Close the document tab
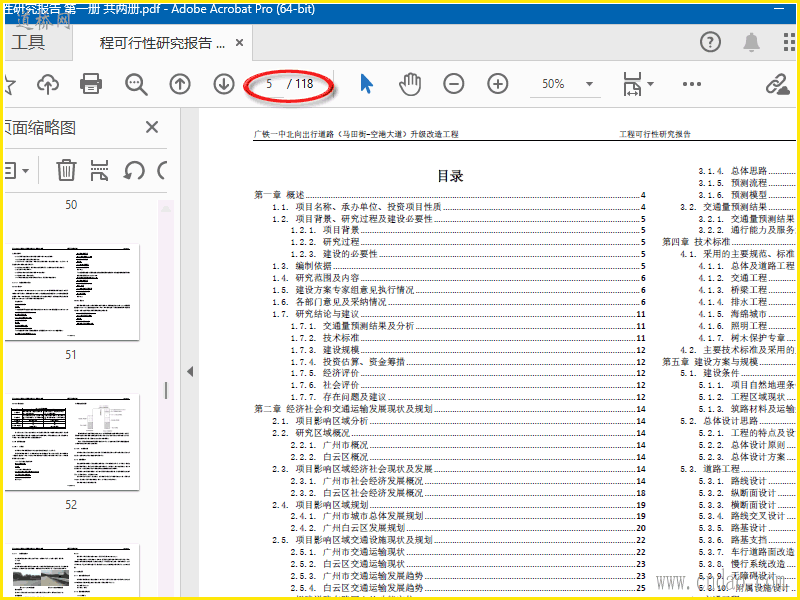 [x=239, y=43]
